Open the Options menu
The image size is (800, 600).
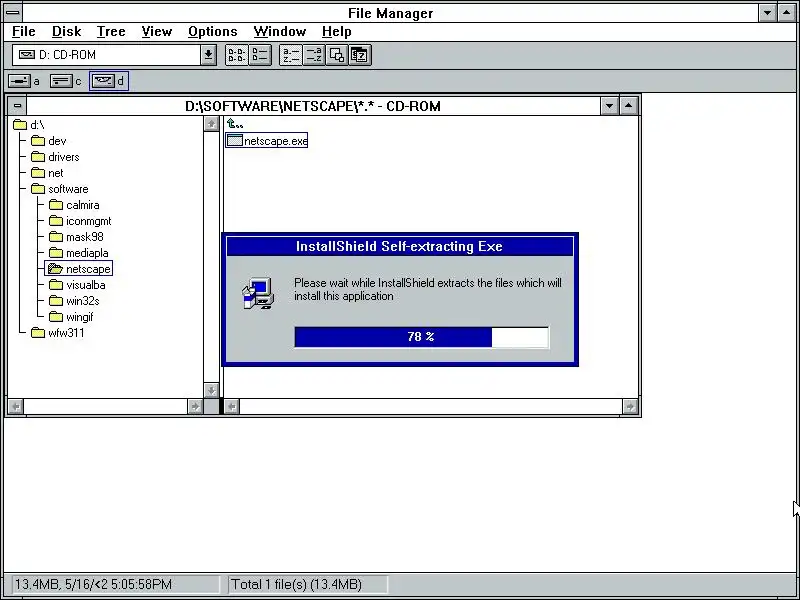[213, 32]
